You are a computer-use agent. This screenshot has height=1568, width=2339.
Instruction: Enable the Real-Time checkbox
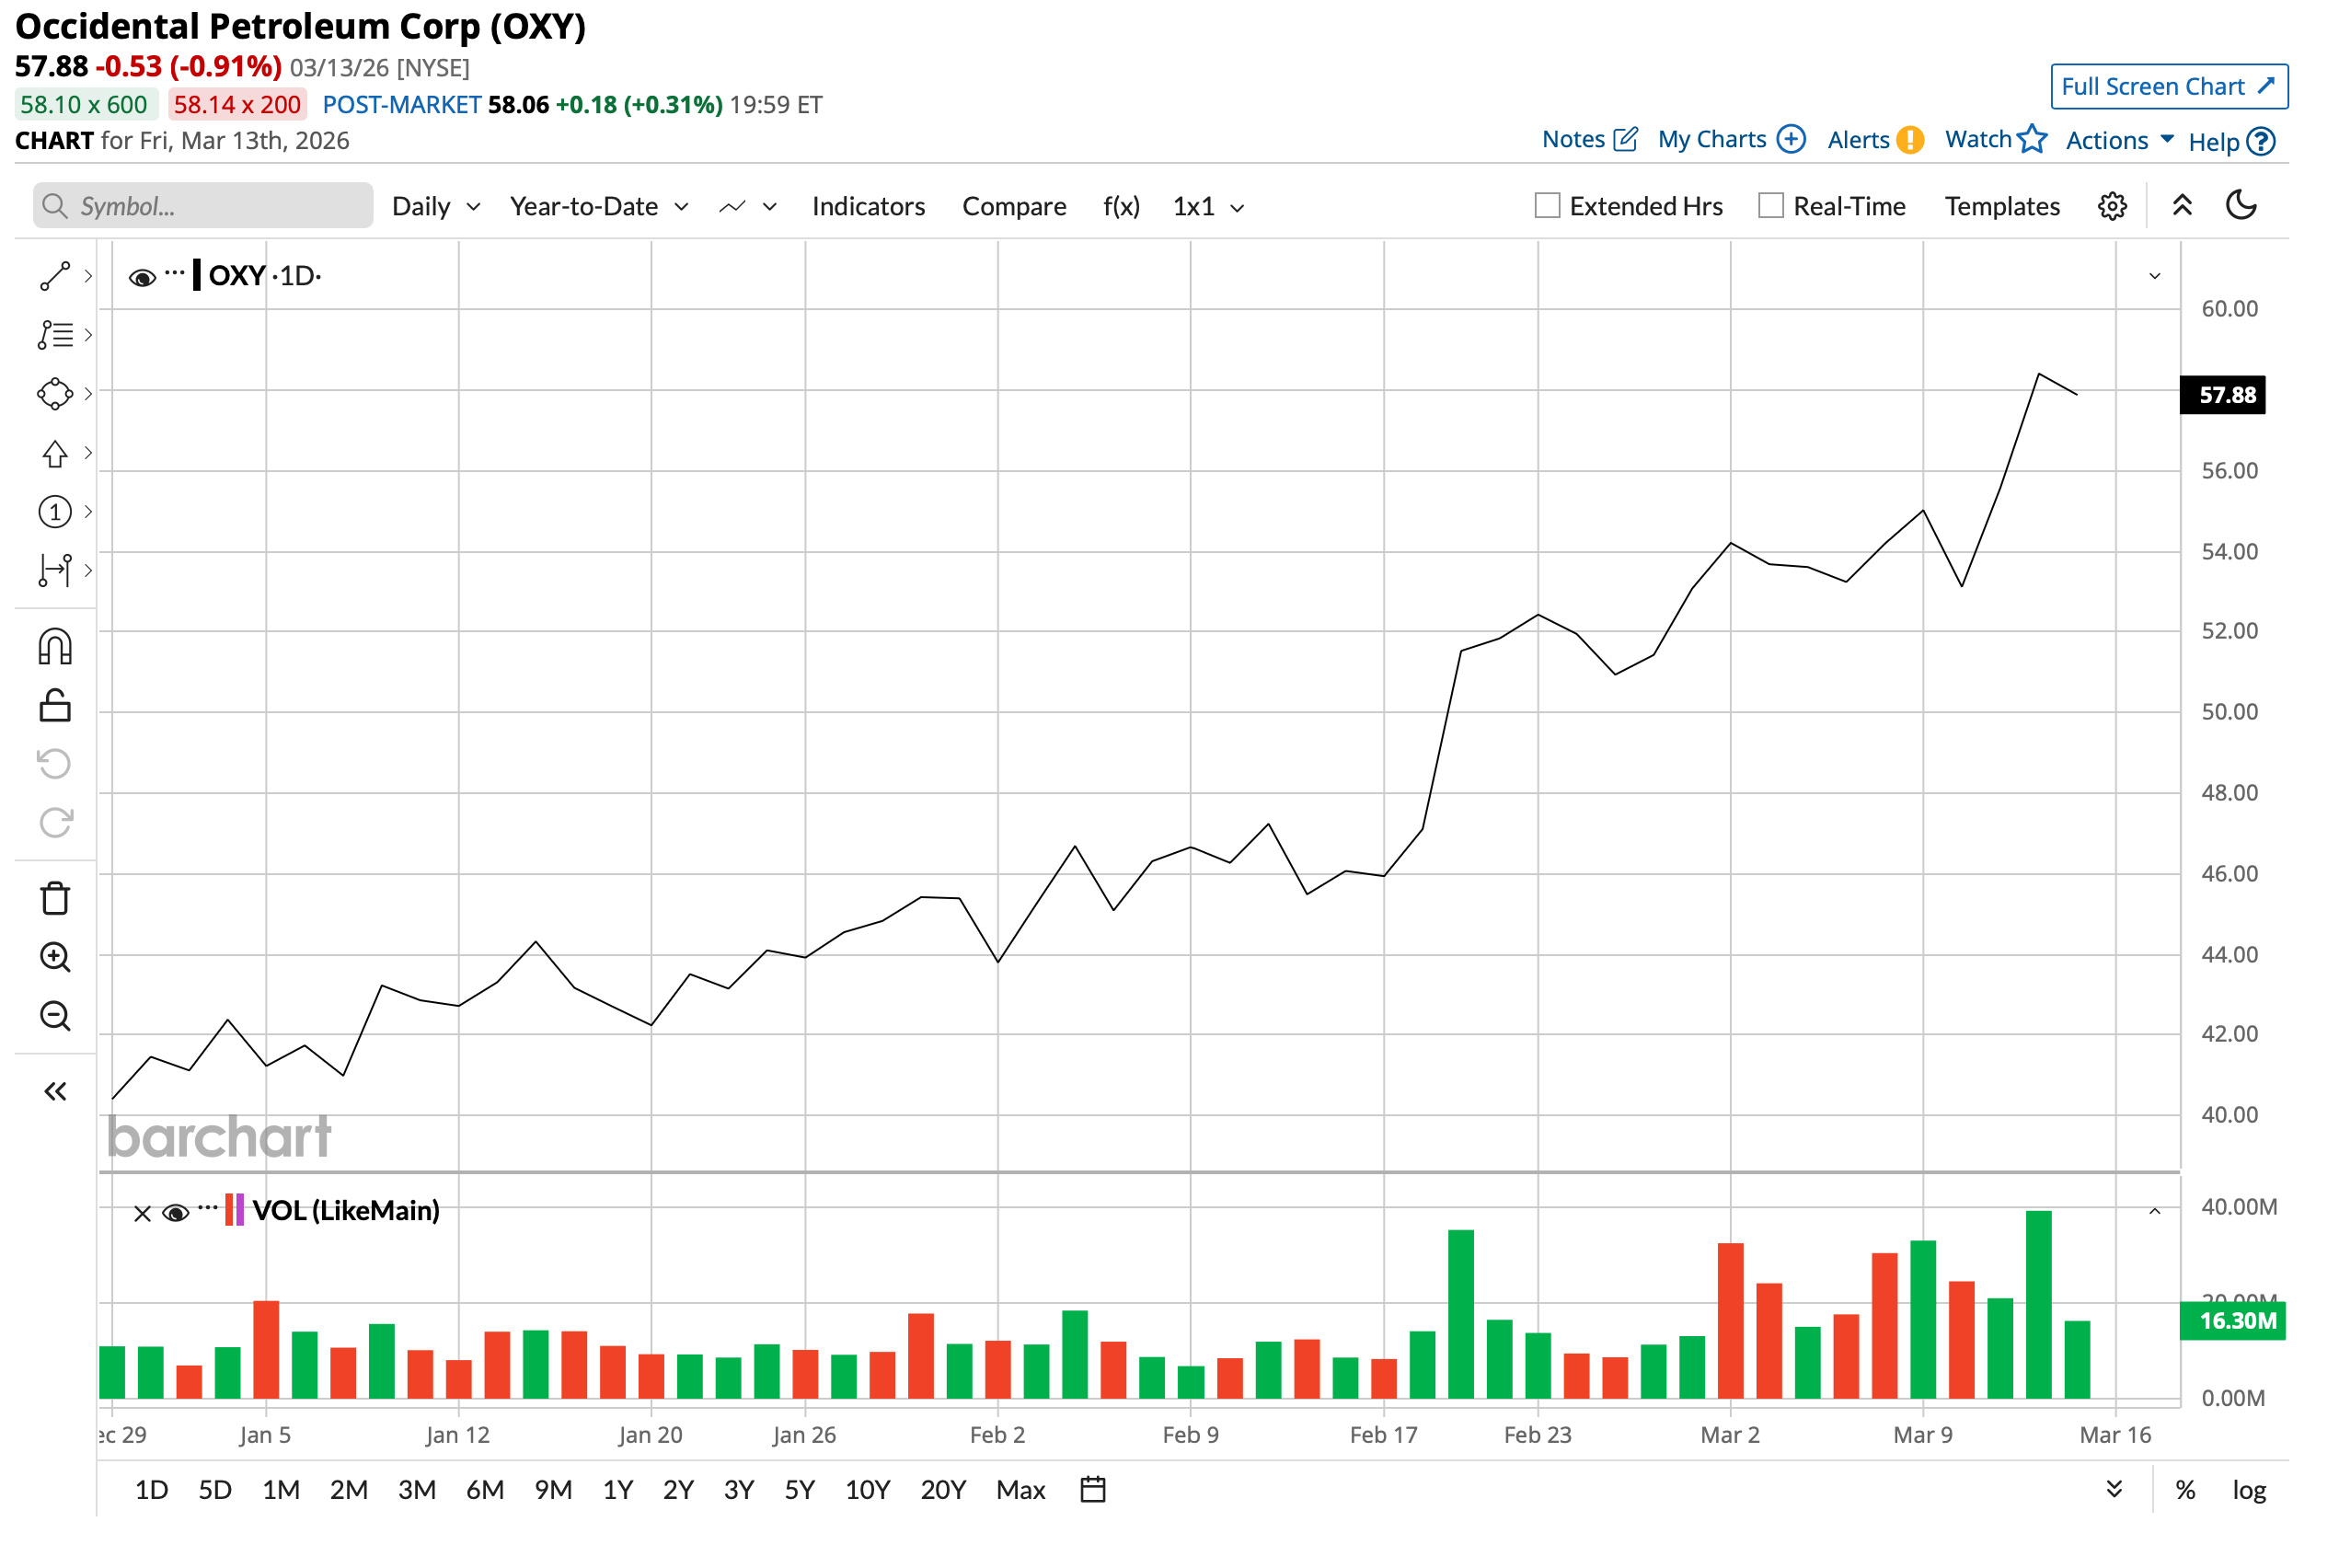click(1771, 206)
